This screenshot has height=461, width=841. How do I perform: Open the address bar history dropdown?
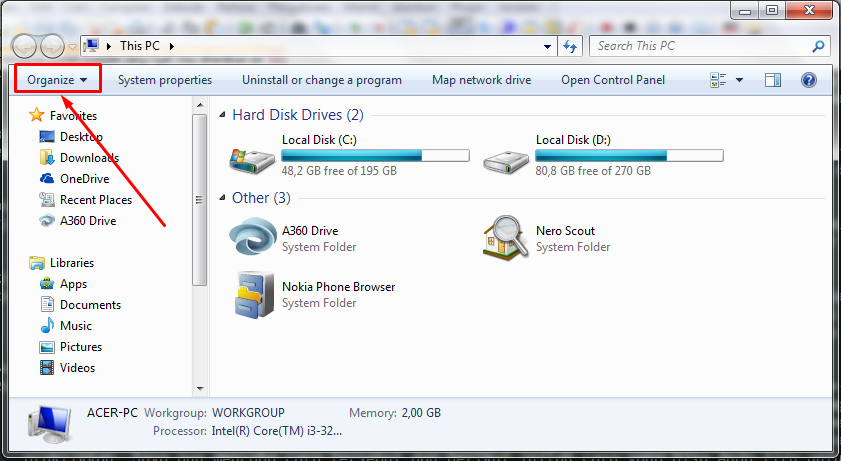coord(547,47)
